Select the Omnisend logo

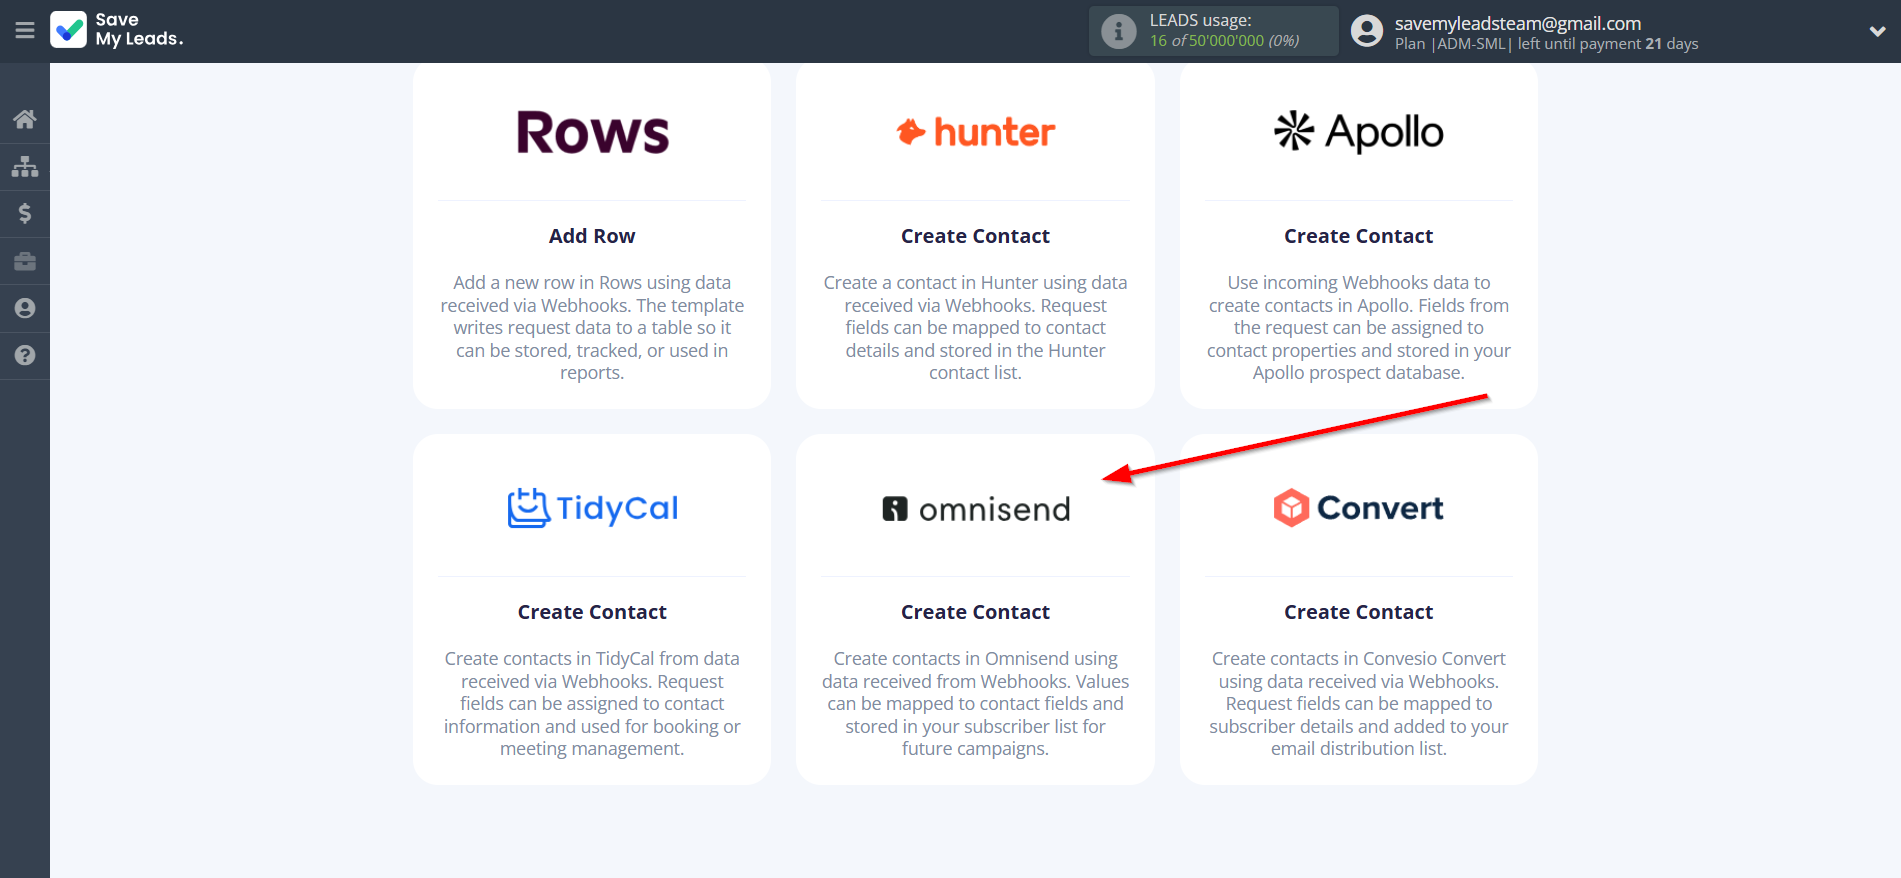[x=975, y=509]
